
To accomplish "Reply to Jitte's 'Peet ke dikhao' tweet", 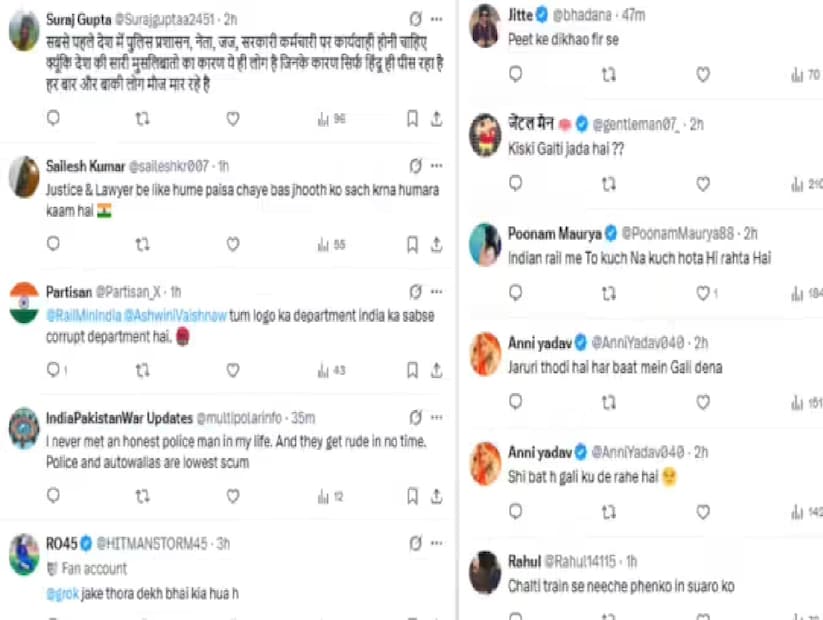I will (515, 74).
